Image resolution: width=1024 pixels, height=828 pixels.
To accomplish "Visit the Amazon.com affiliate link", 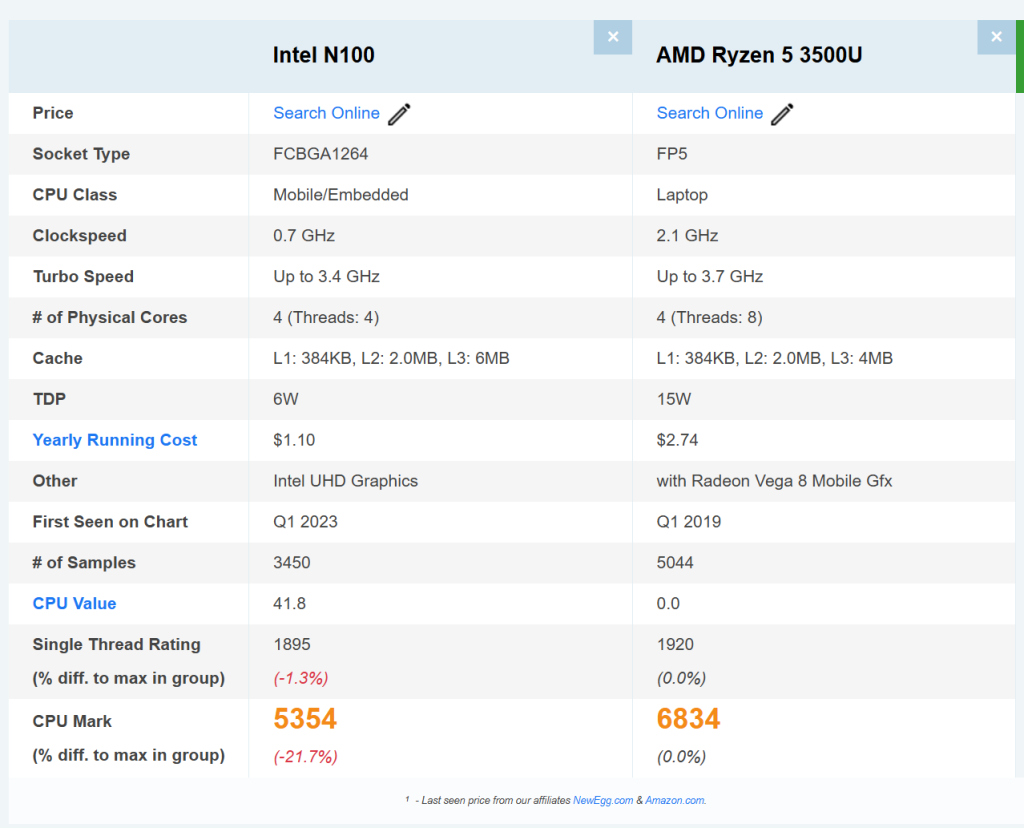I will click(675, 800).
